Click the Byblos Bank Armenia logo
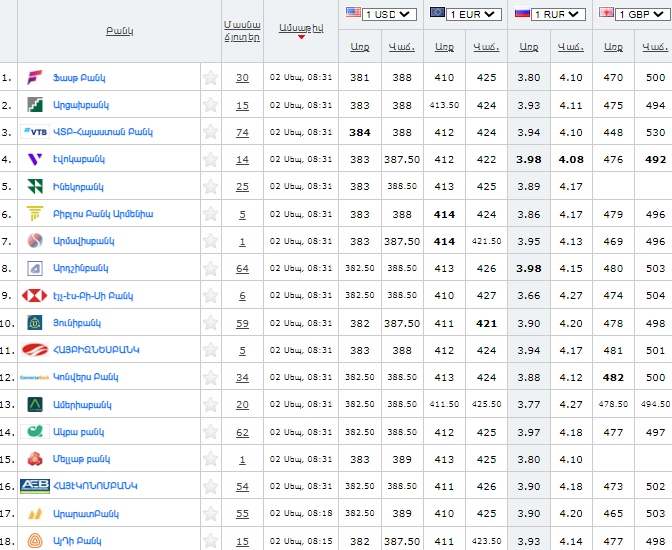Screen dimensions: 672x550 (35, 213)
